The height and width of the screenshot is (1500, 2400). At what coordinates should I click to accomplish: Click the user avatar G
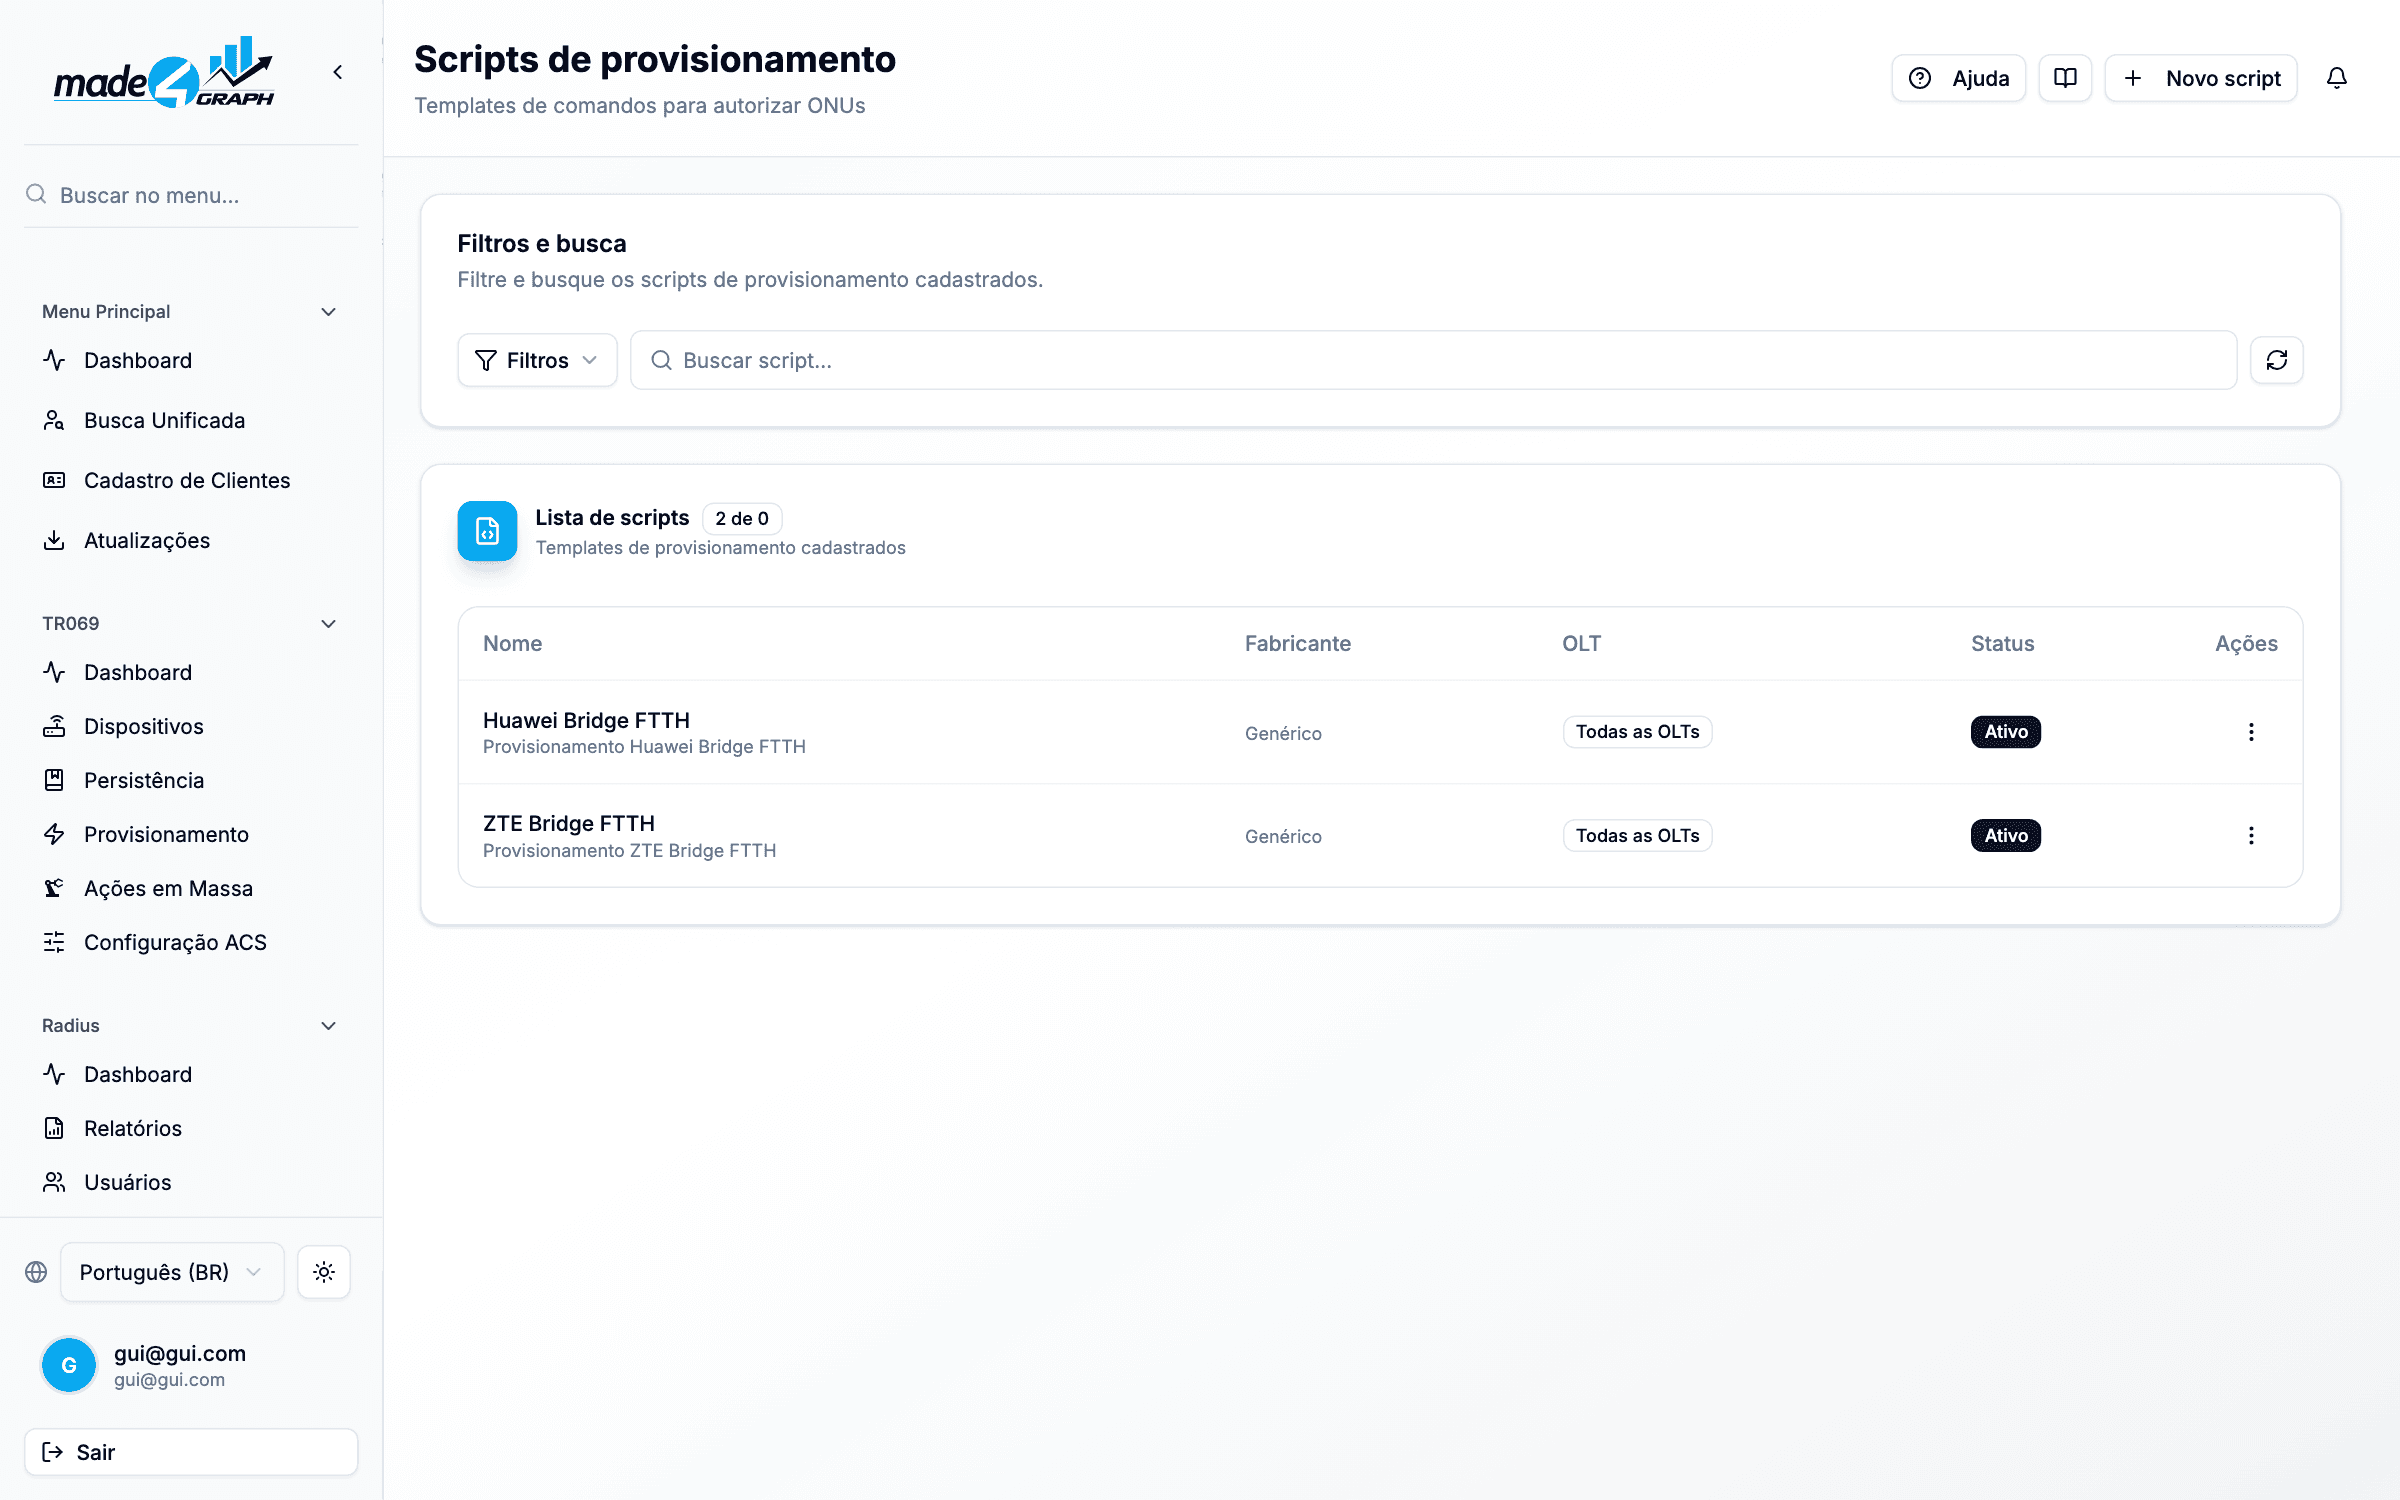(69, 1365)
